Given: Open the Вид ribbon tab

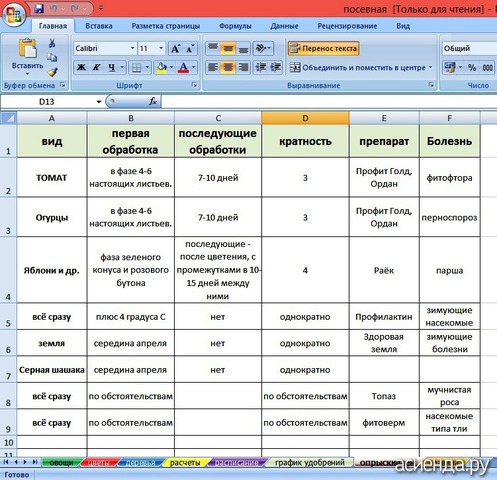Looking at the screenshot, I should point(403,26).
